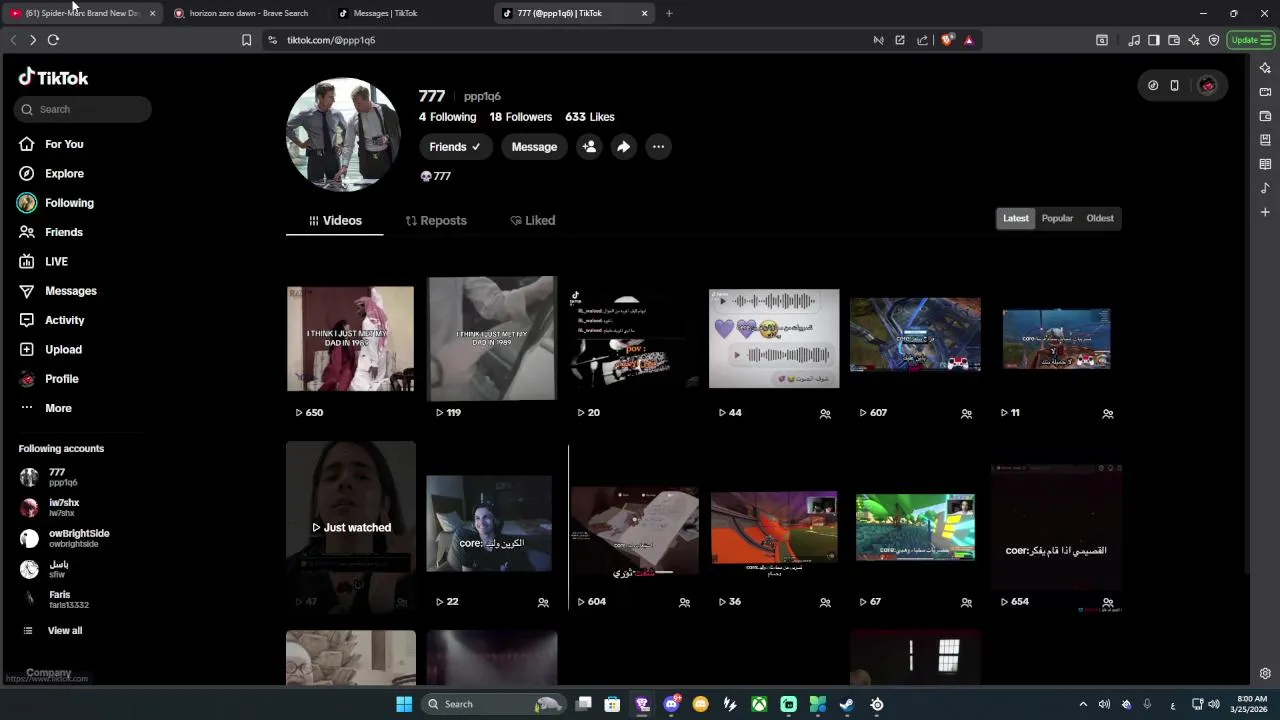Open the 4 Following list

pos(447,117)
